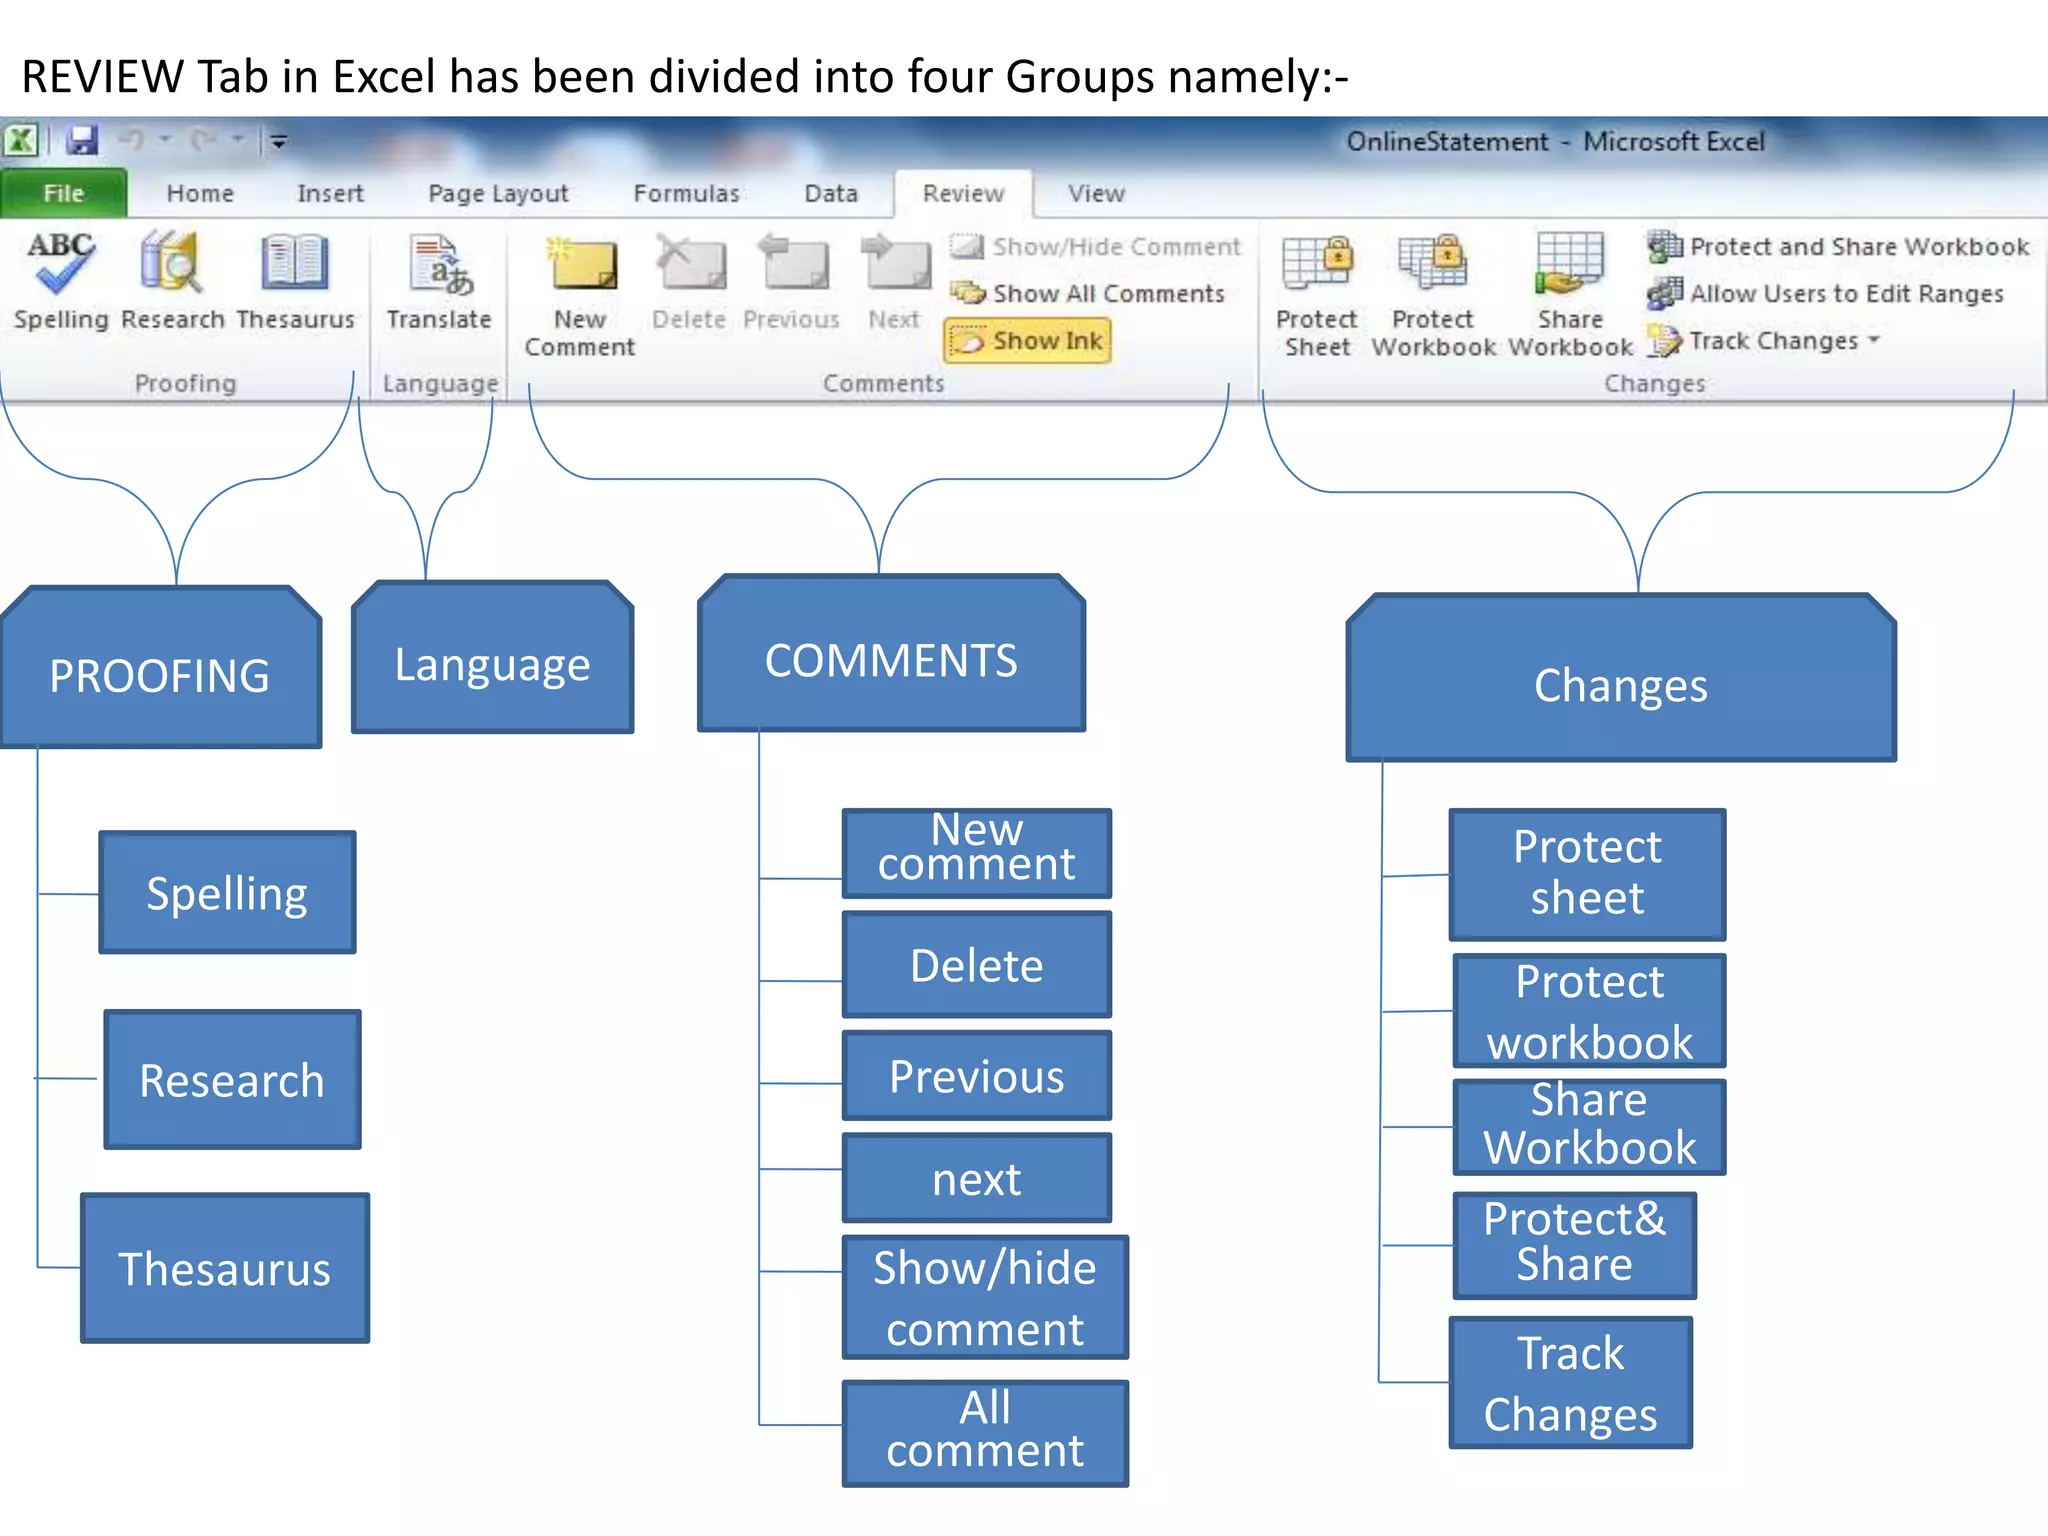Switch to the Formulas tab
This screenshot has width=2048, height=1536.
686,194
